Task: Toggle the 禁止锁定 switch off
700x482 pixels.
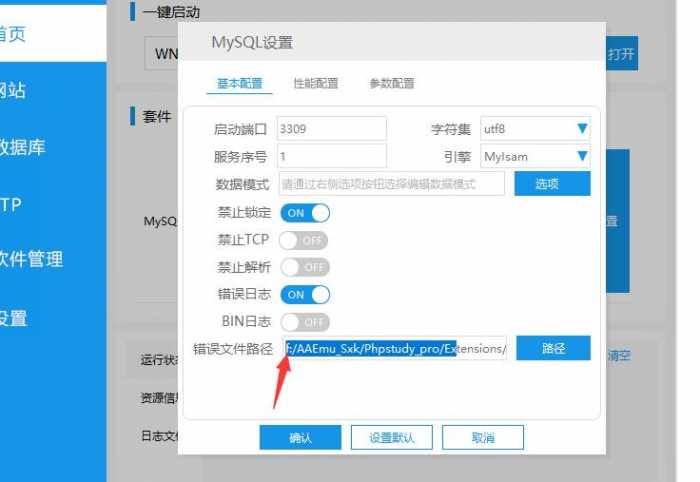Action: click(x=304, y=213)
